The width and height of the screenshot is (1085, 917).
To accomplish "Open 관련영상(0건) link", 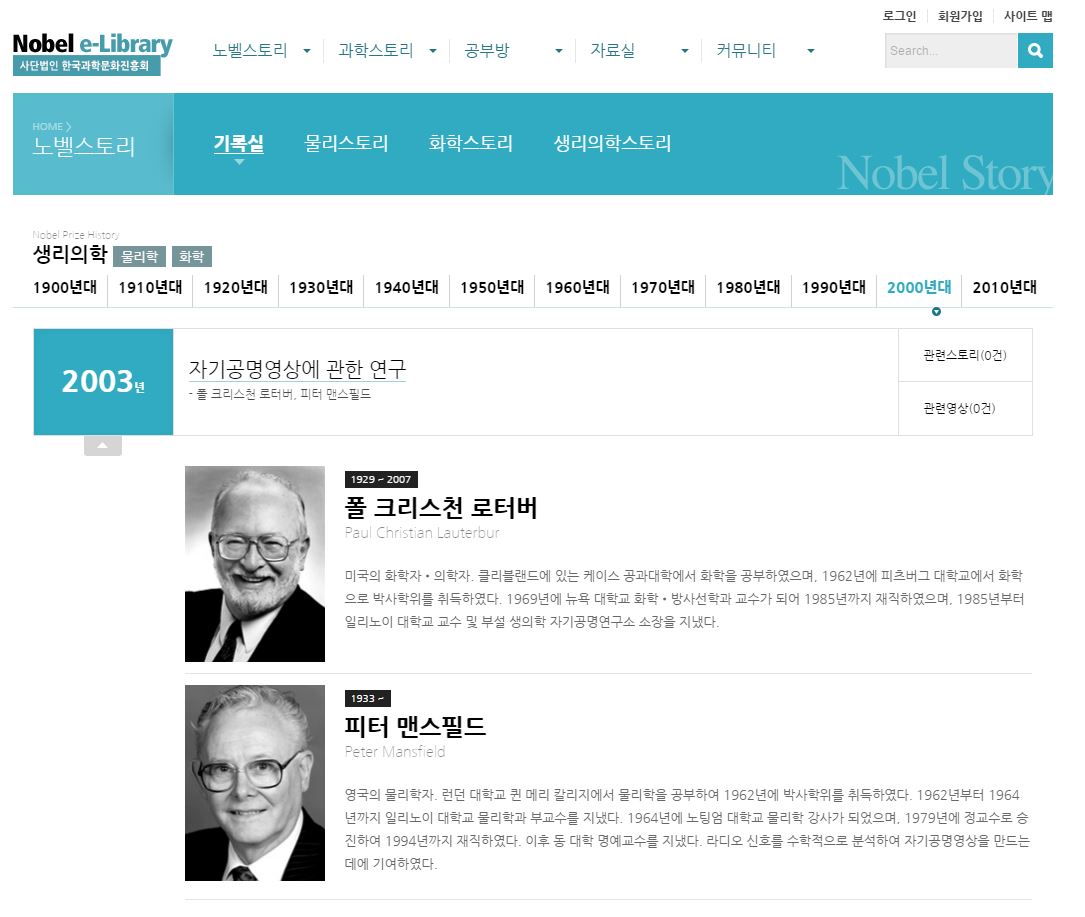I will [x=965, y=409].
